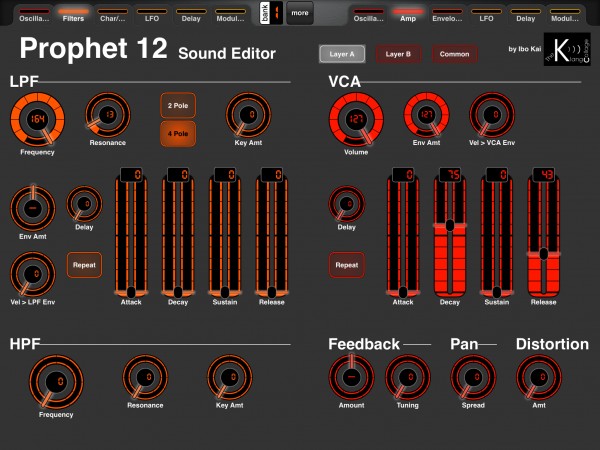Viewport: 600px width, 450px height.
Task: Toggle the LPF envelope Repeat button
Action: 84,265
